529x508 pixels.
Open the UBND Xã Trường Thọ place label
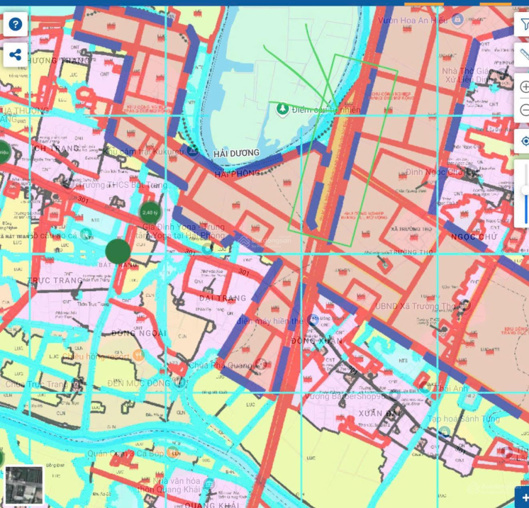(415, 306)
